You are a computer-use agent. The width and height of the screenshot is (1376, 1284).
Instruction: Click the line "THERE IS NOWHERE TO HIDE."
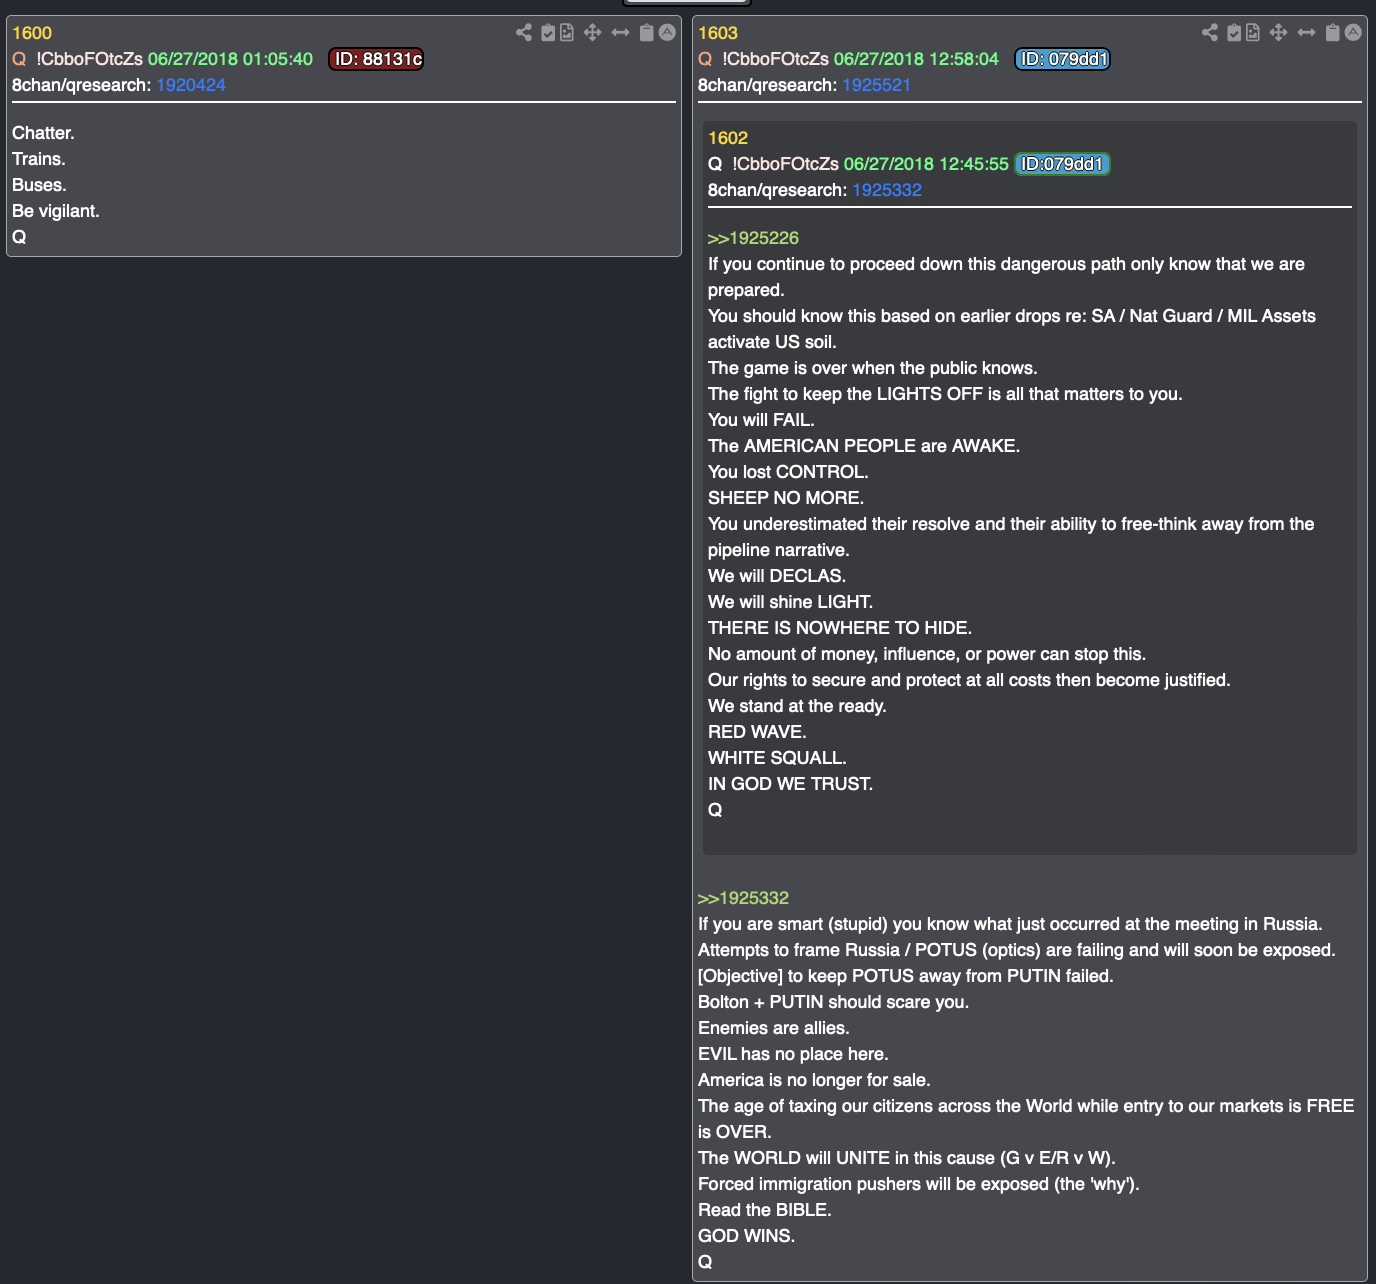pyautogui.click(x=840, y=628)
